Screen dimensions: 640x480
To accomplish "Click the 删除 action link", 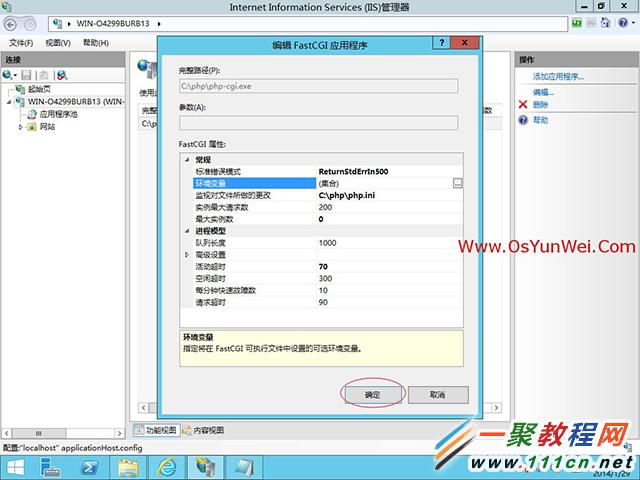I will tap(540, 104).
